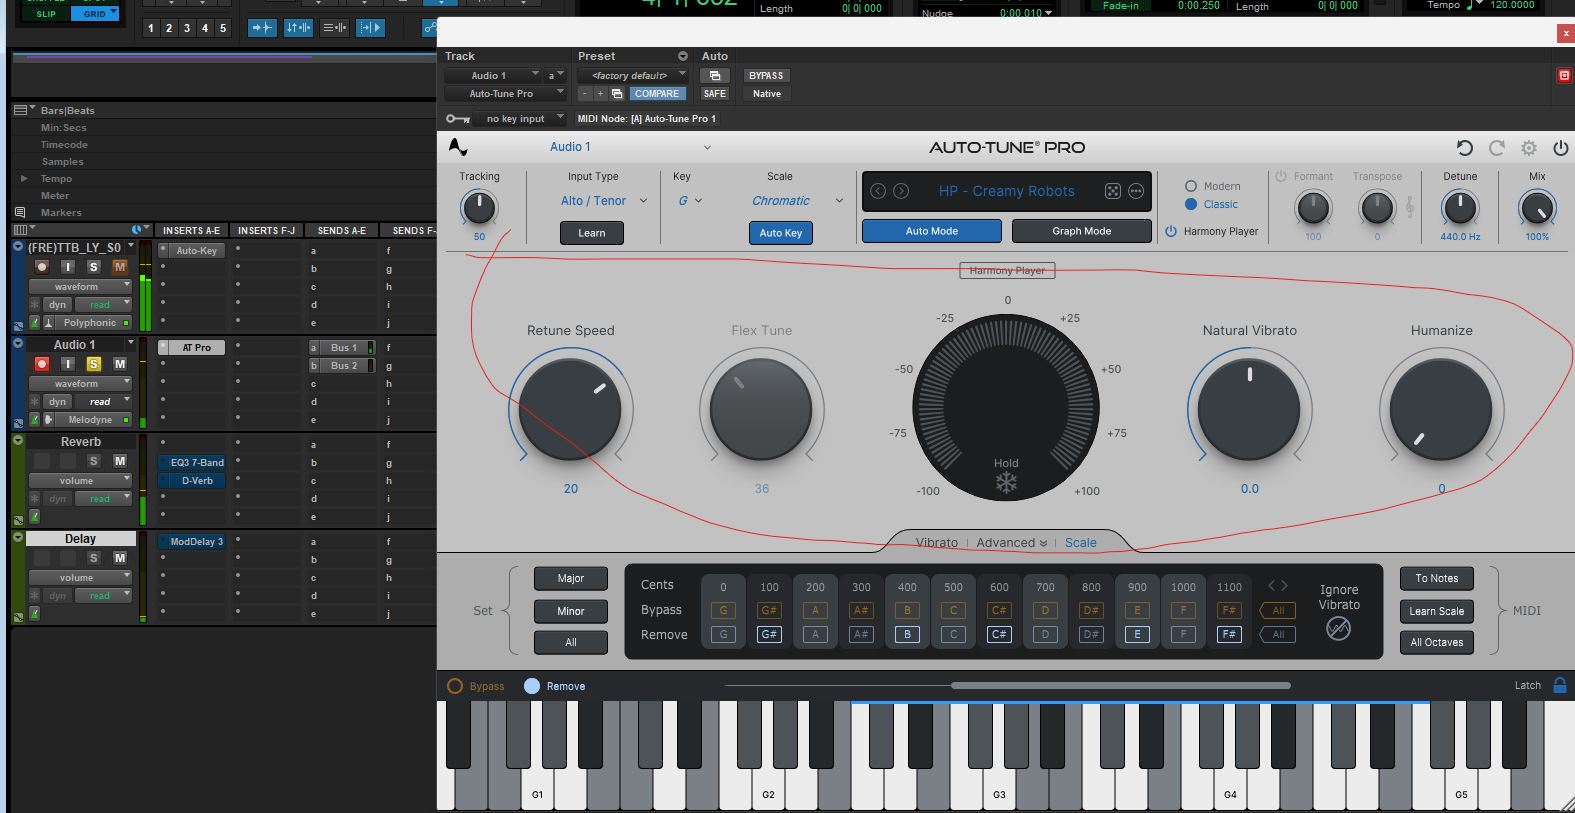Click the Humanize knob

tap(1441, 409)
